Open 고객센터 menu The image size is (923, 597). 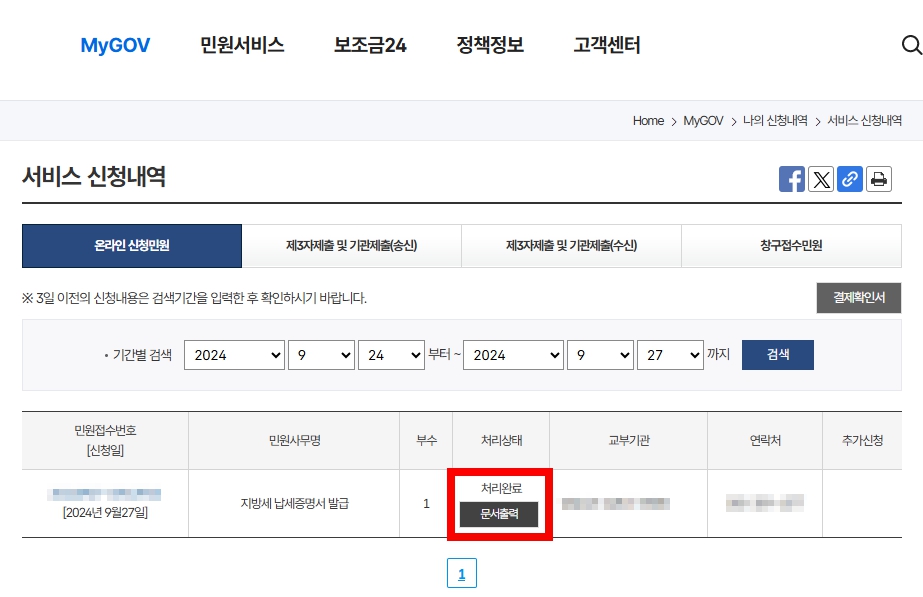607,45
